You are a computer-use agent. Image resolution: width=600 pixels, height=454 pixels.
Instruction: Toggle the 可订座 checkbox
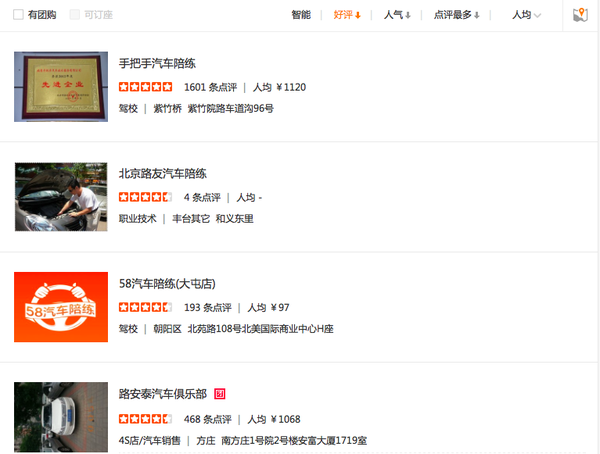[x=75, y=15]
